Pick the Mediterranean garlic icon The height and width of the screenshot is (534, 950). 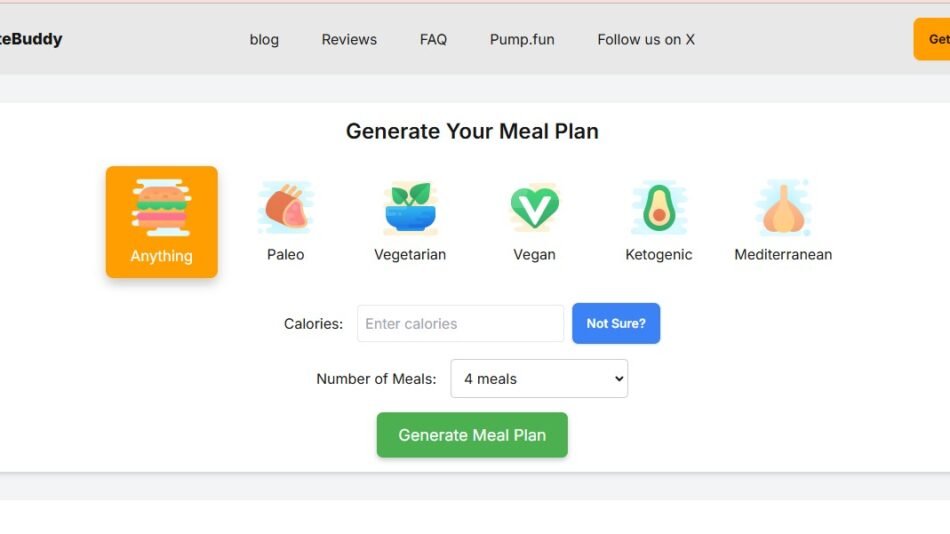coord(783,208)
